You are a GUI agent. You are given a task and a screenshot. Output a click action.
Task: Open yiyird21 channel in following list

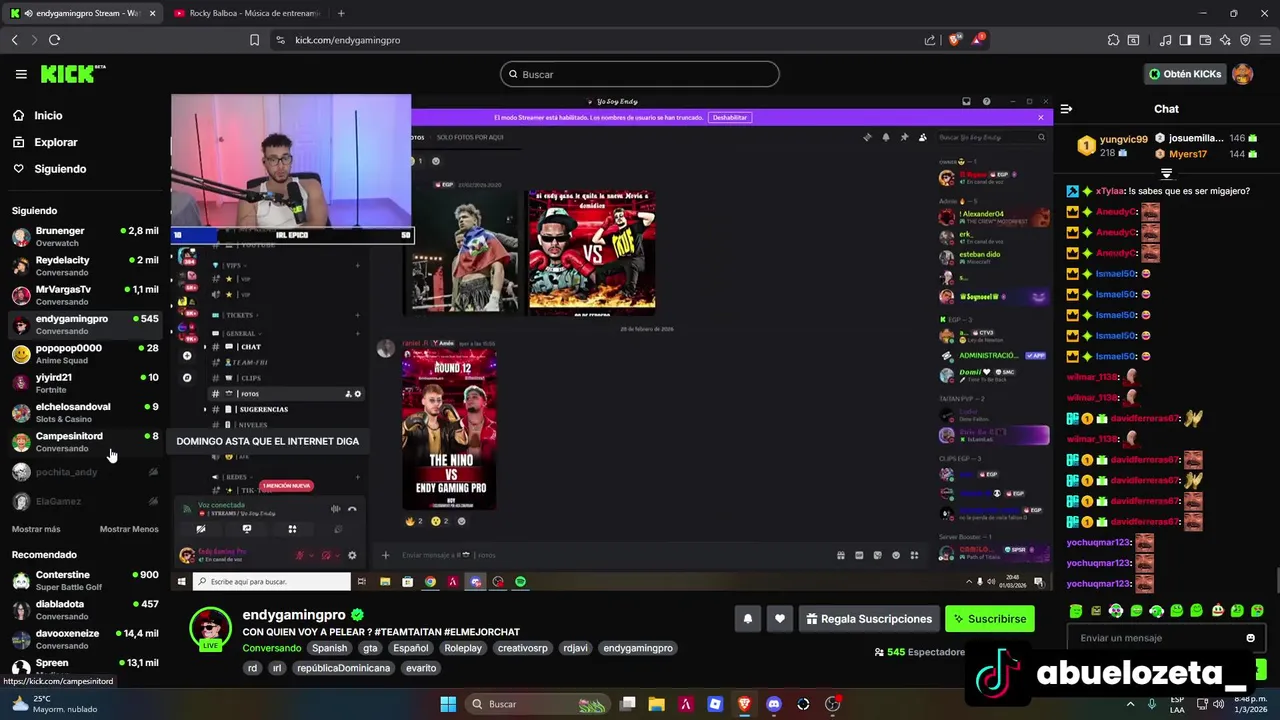coord(85,383)
